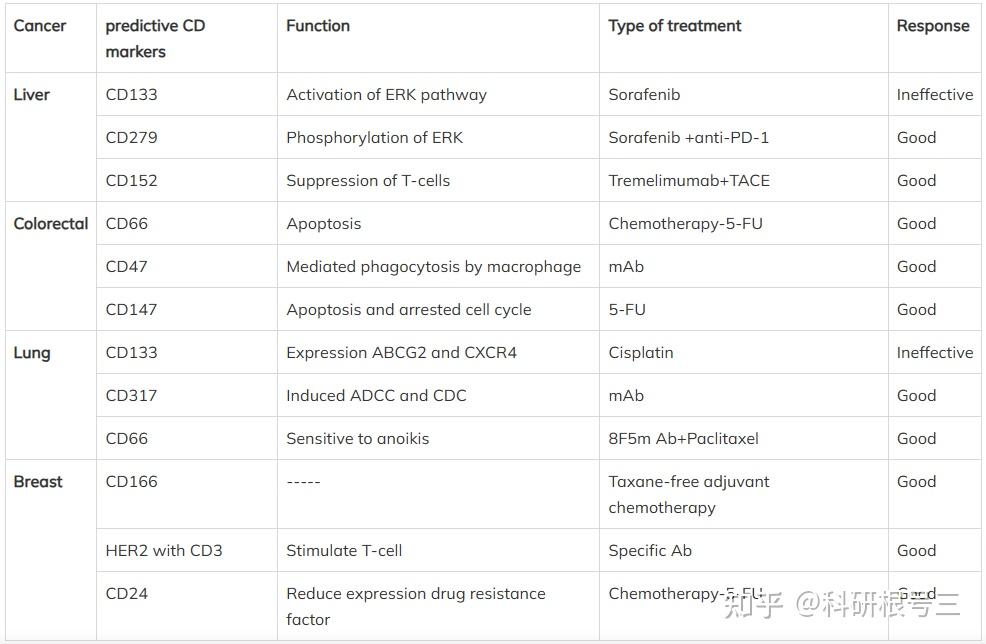The width and height of the screenshot is (986, 644).
Task: Select the "Breast" cancer row label
Action: pyautogui.click(x=38, y=482)
